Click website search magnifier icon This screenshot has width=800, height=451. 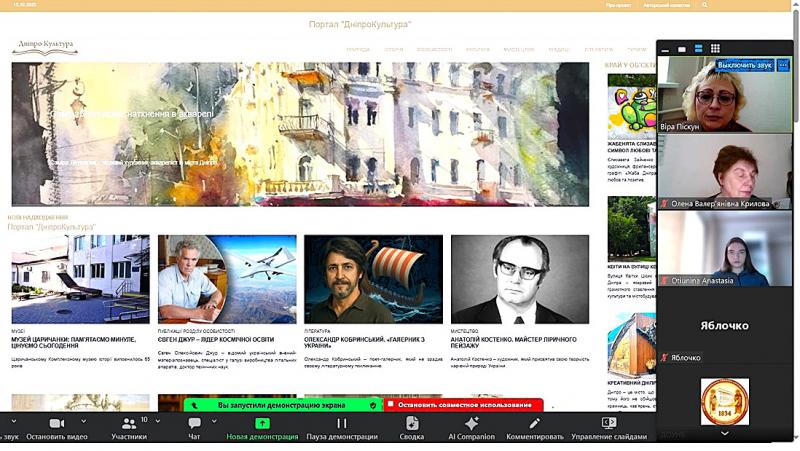click(x=706, y=5)
